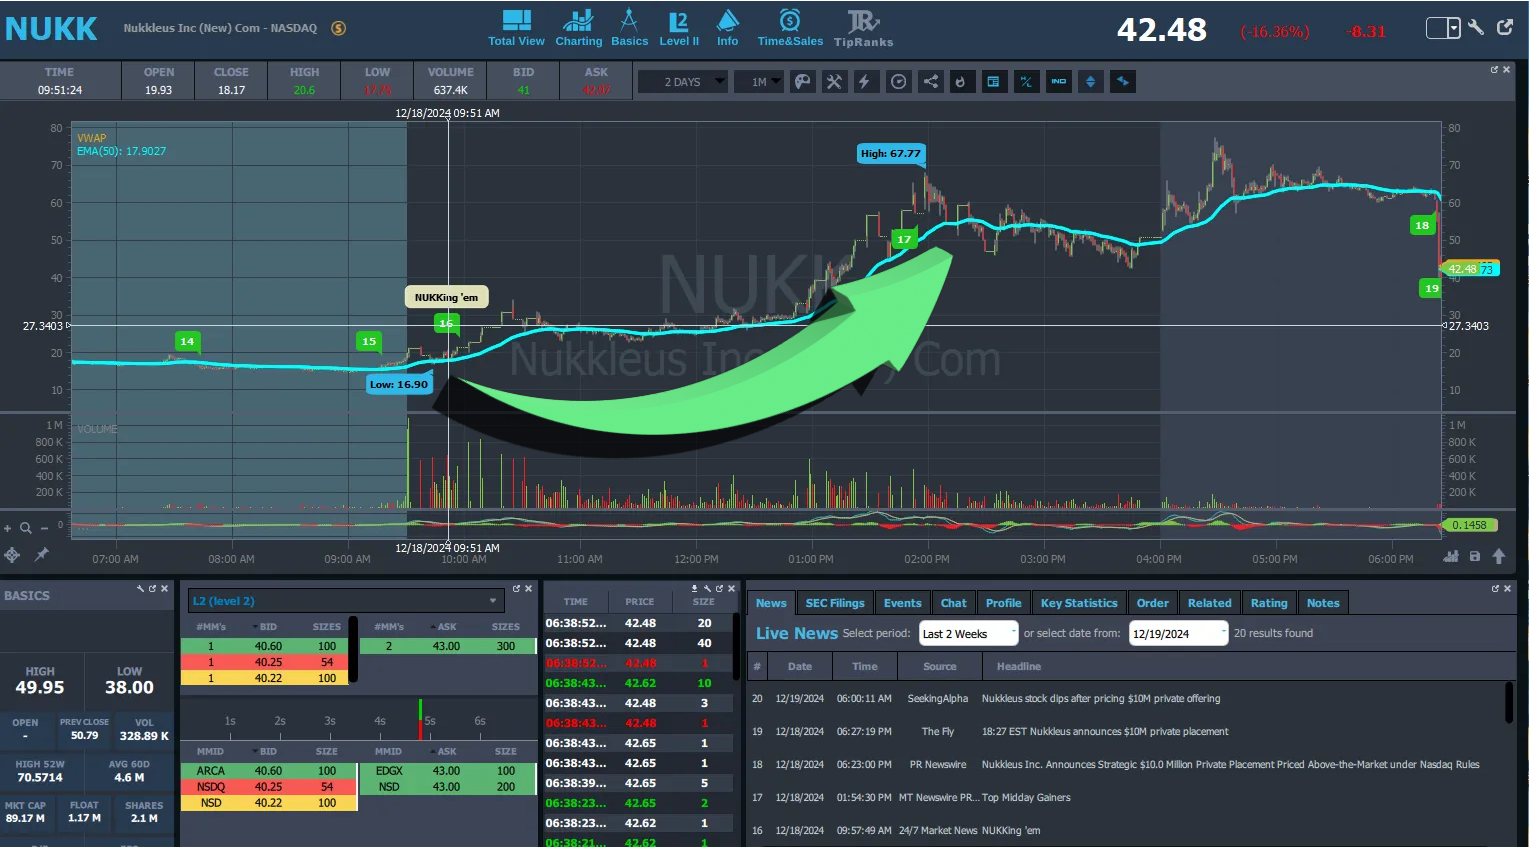This screenshot has height=847, width=1530.
Task: Zoom out chart with minus icon
Action: [x=44, y=528]
